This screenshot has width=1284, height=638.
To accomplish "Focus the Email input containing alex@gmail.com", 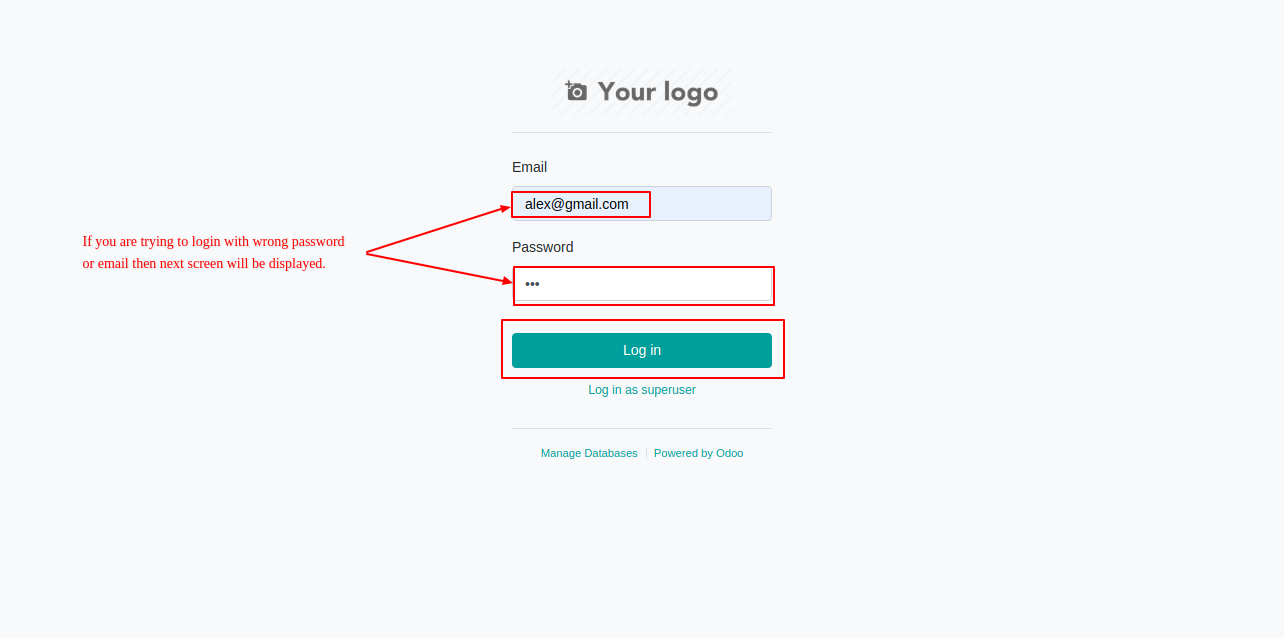I will point(642,204).
